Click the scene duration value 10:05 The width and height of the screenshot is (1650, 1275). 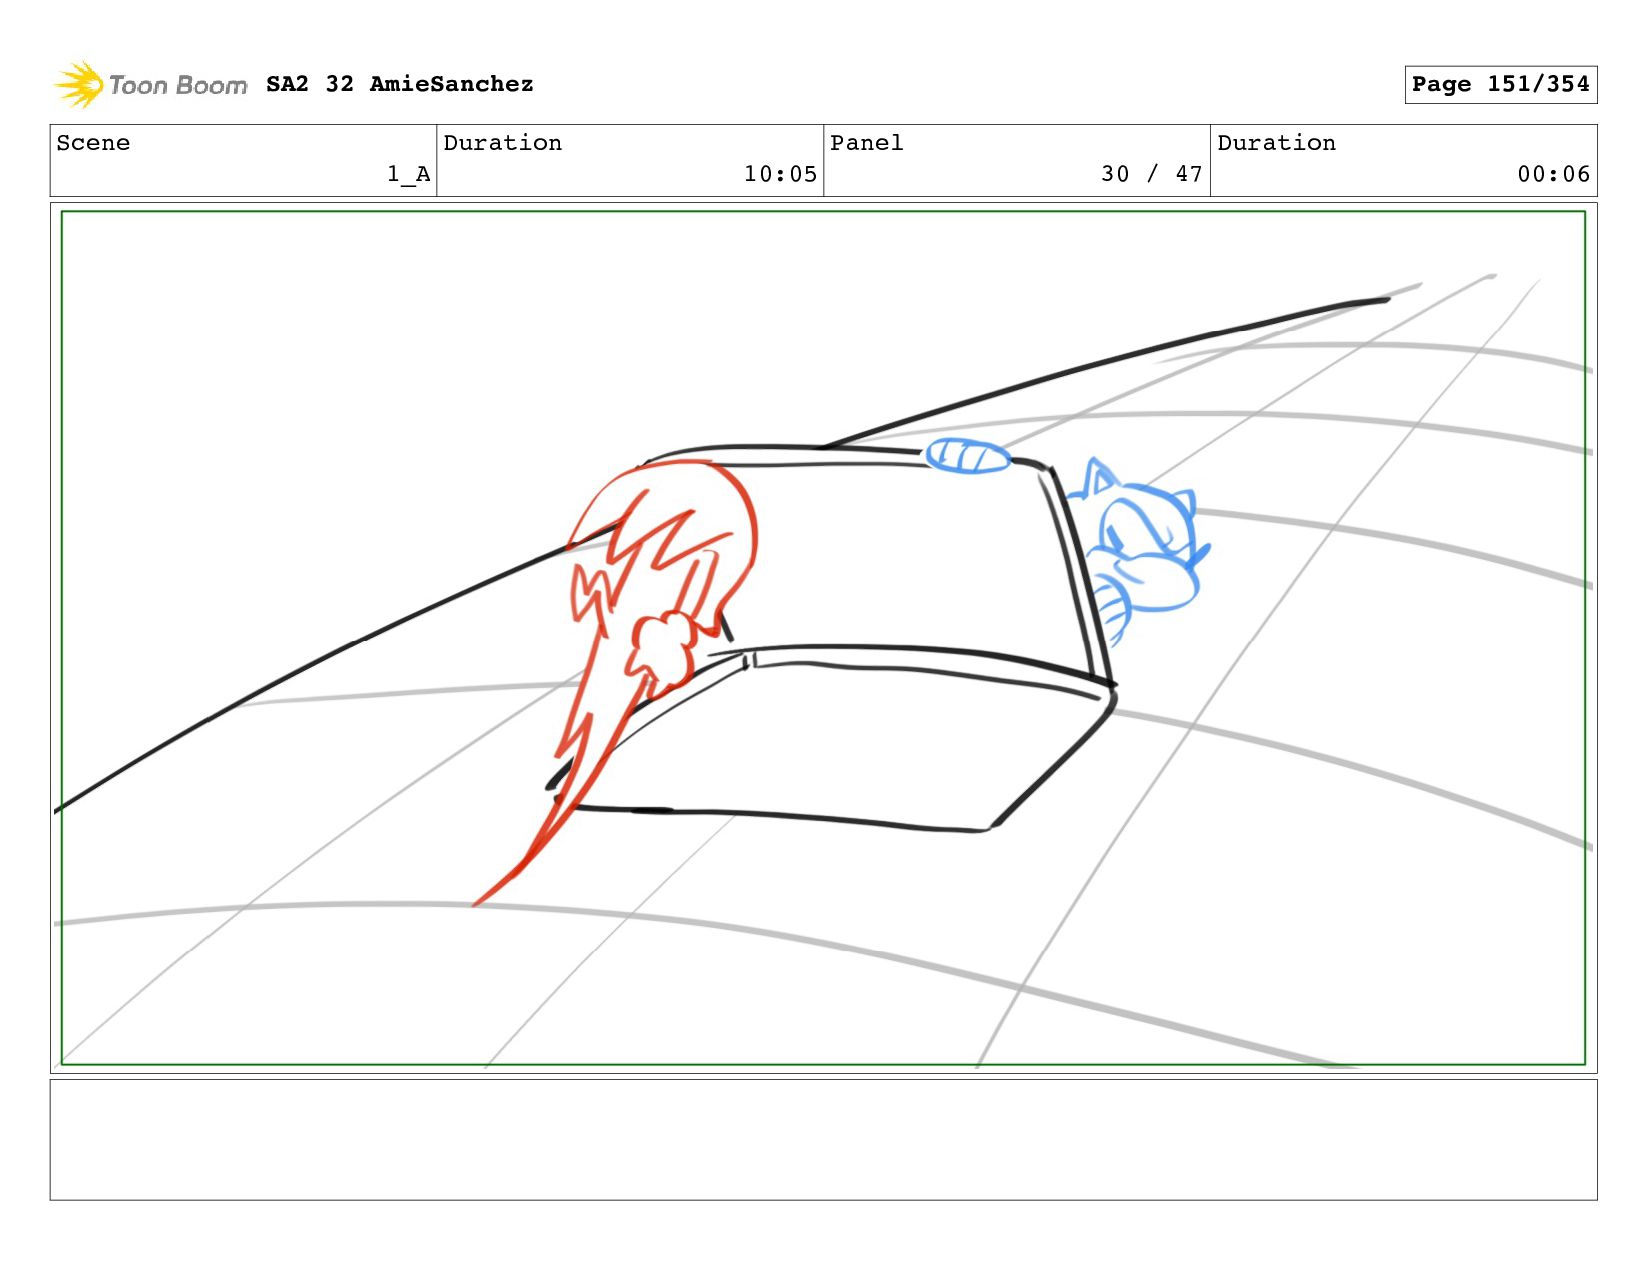click(780, 174)
